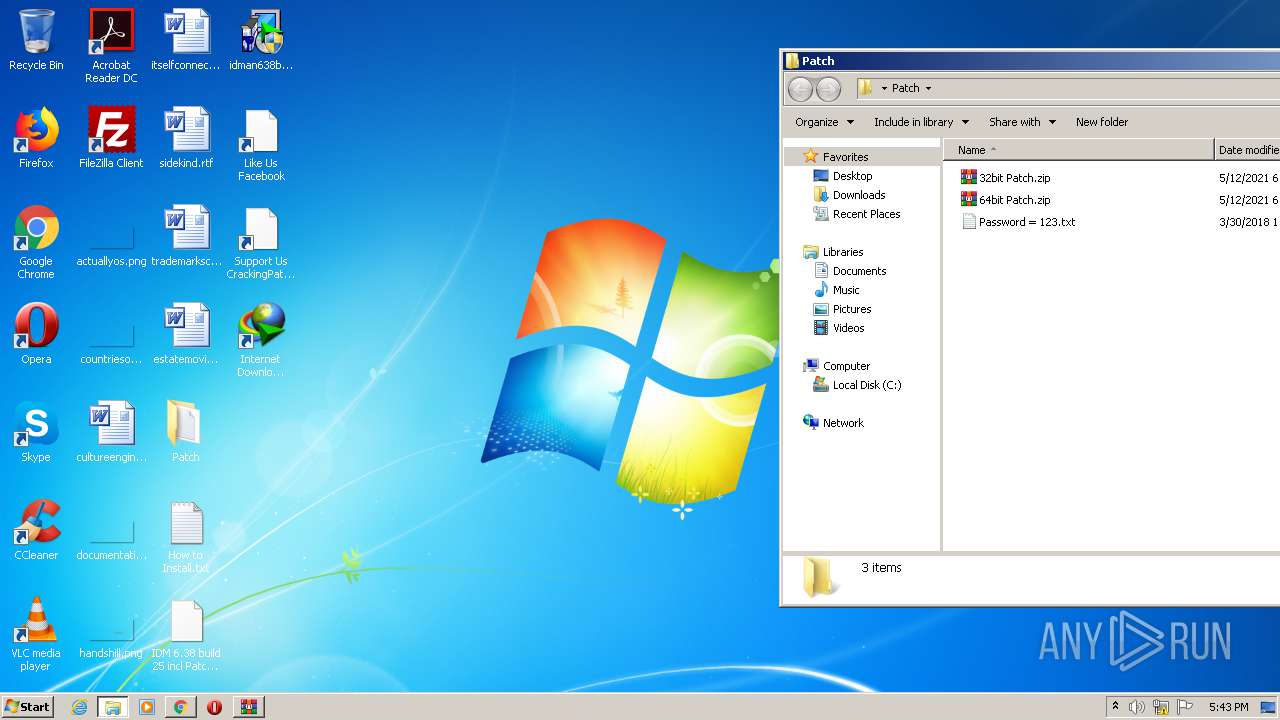Open estatemovi Word document
Viewport: 1280px width, 720px height.
point(186,334)
